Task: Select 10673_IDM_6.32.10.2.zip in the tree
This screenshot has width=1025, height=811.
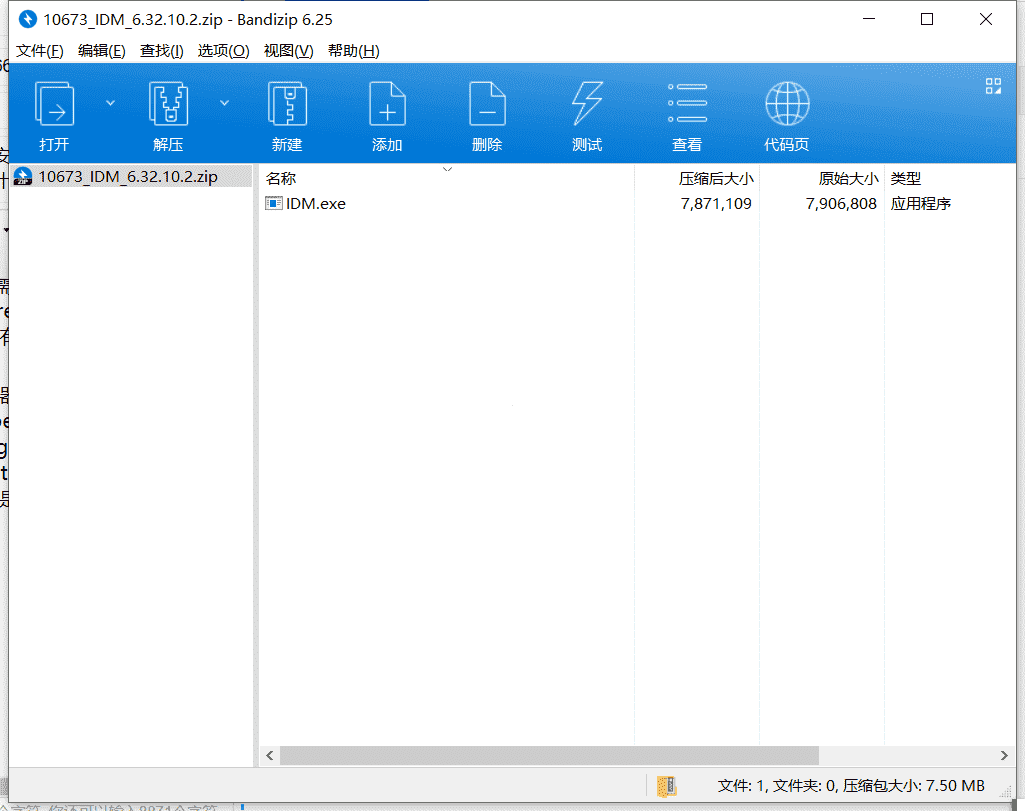Action: [x=130, y=176]
